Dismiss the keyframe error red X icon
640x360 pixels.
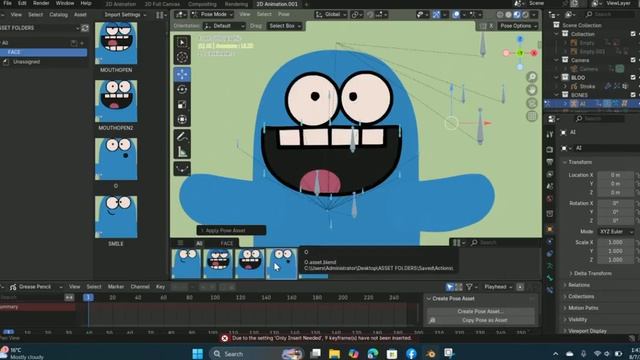[x=224, y=338]
